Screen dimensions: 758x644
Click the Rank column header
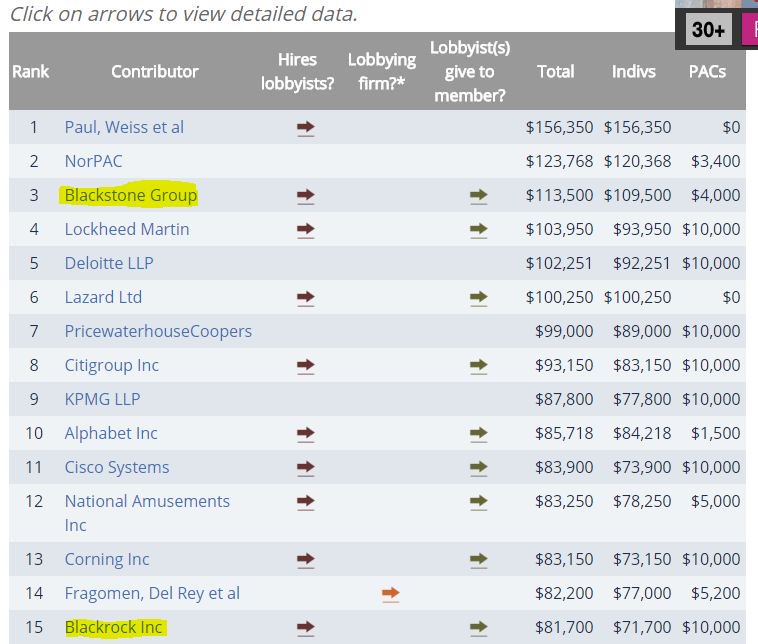30,72
